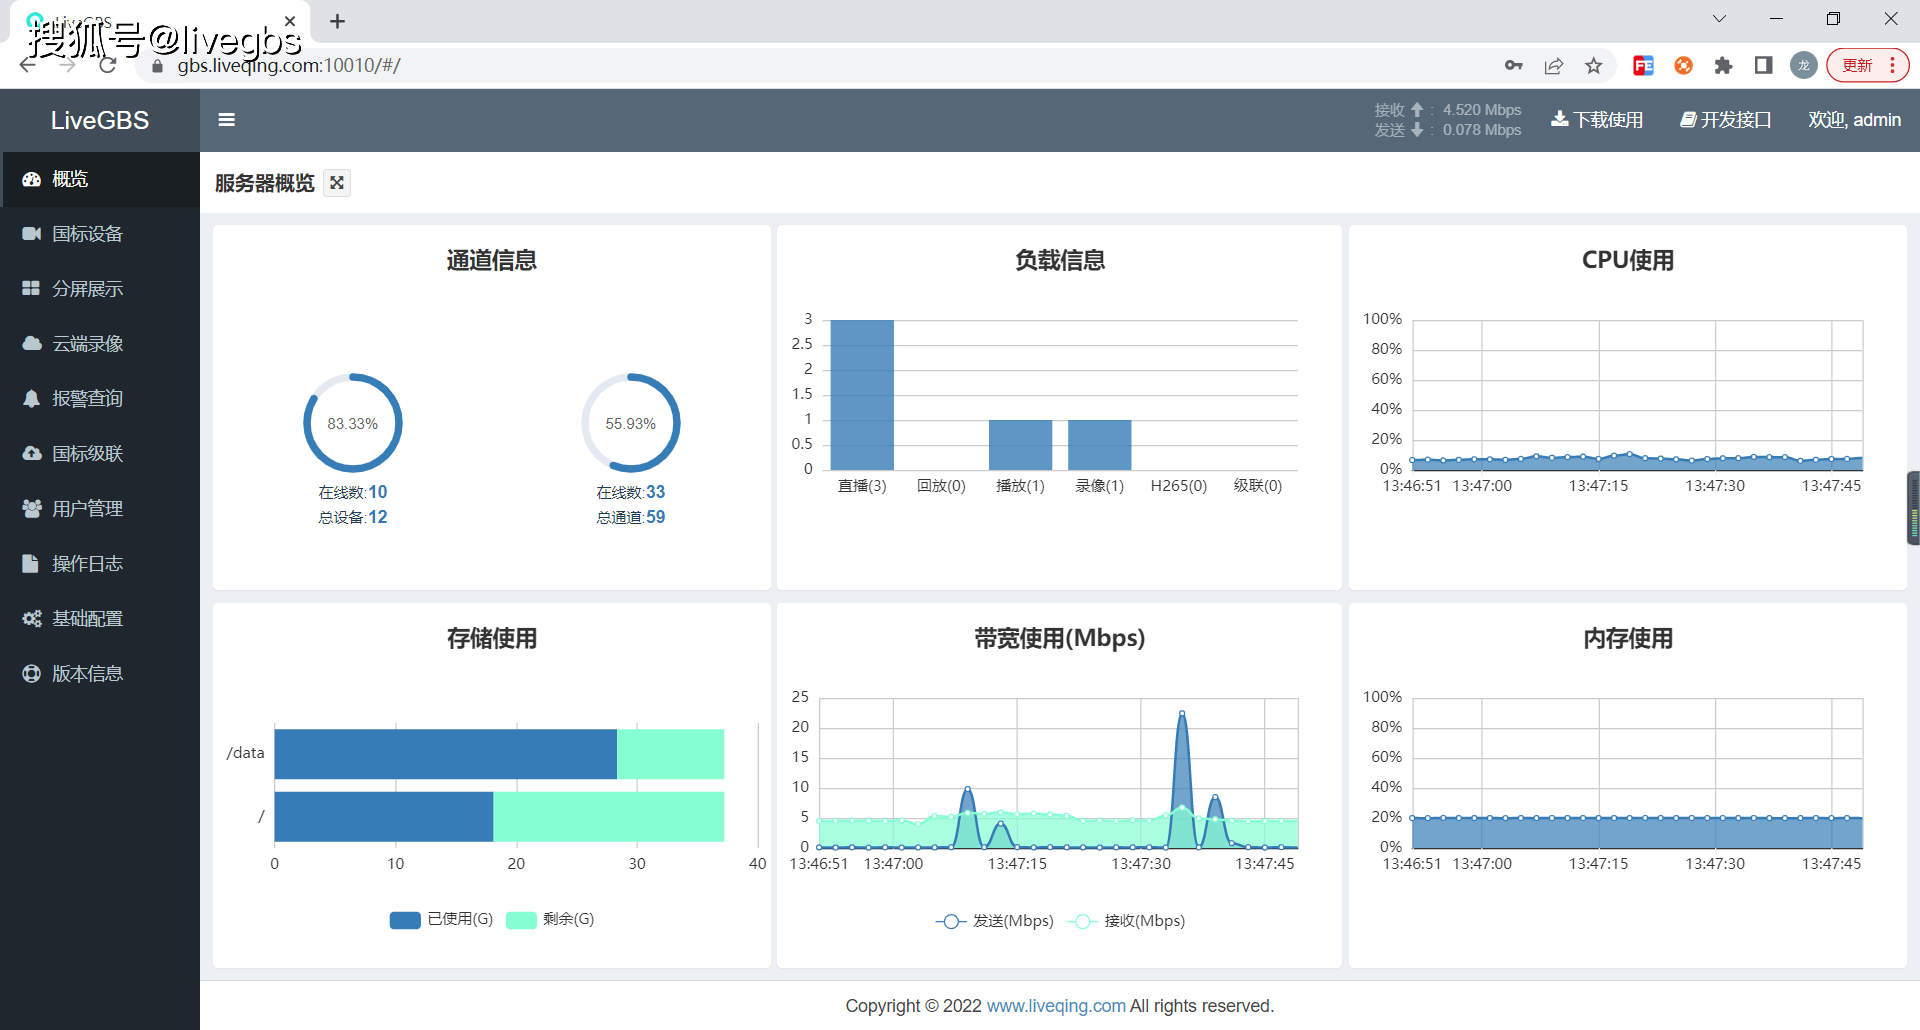
Task: Open the www.liveqing.com footer link
Action: pyautogui.click(x=1056, y=1006)
